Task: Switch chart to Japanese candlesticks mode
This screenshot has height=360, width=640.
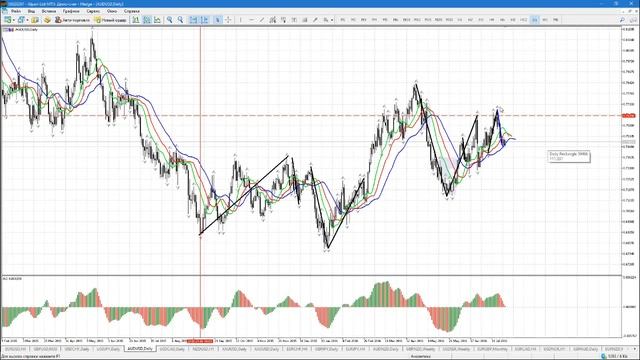Action: point(147,20)
